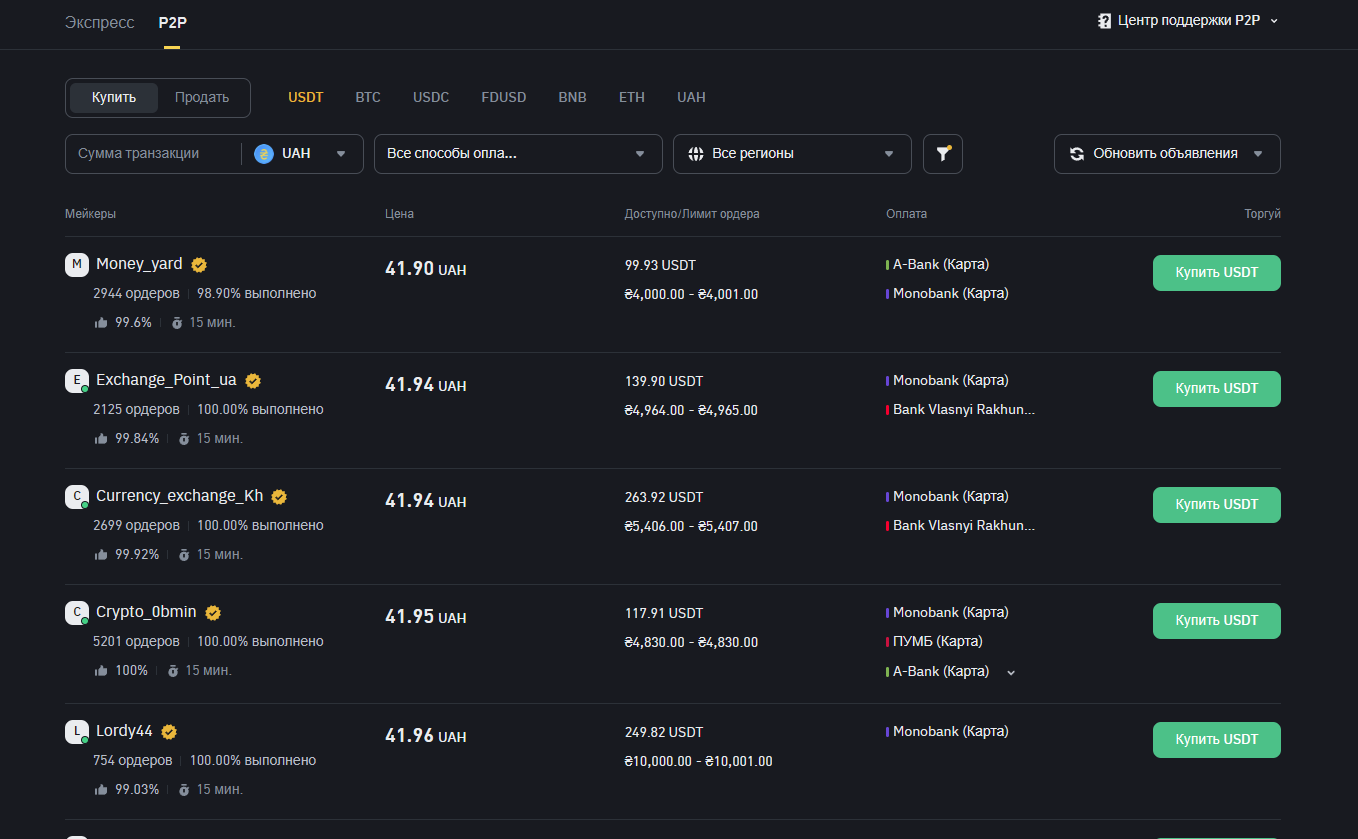Viewport: 1358px width, 839px height.
Task: Click Currency_exchange_Kh avatar letter C
Action: click(77, 497)
